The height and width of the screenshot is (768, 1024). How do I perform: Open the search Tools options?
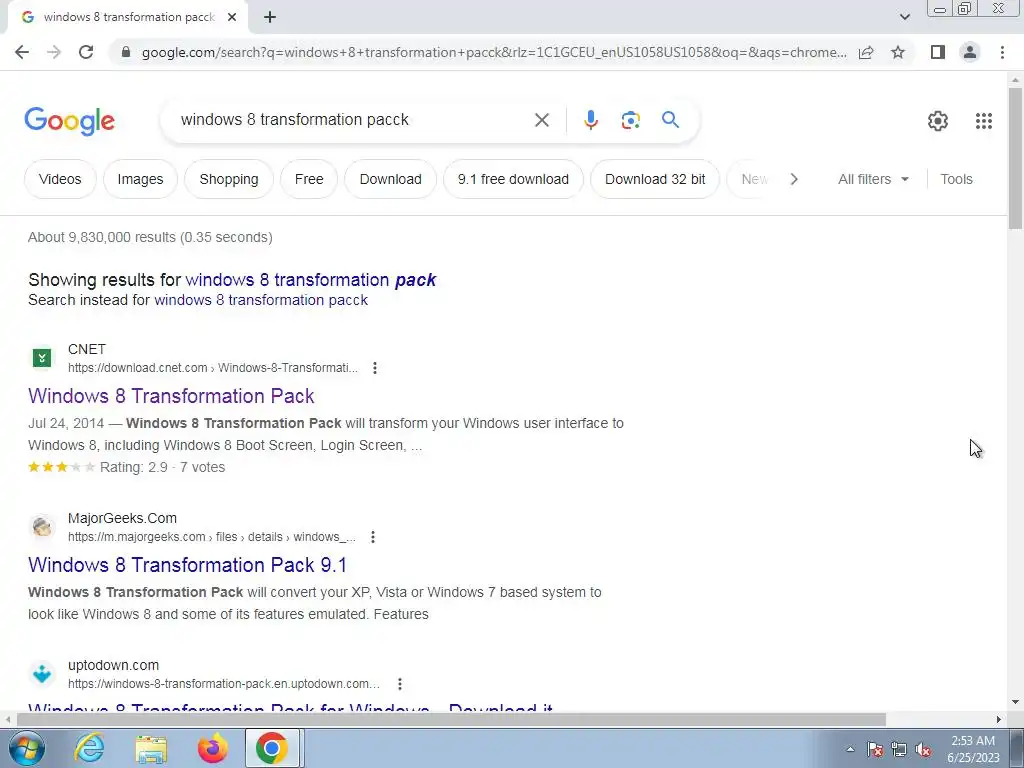tap(956, 179)
